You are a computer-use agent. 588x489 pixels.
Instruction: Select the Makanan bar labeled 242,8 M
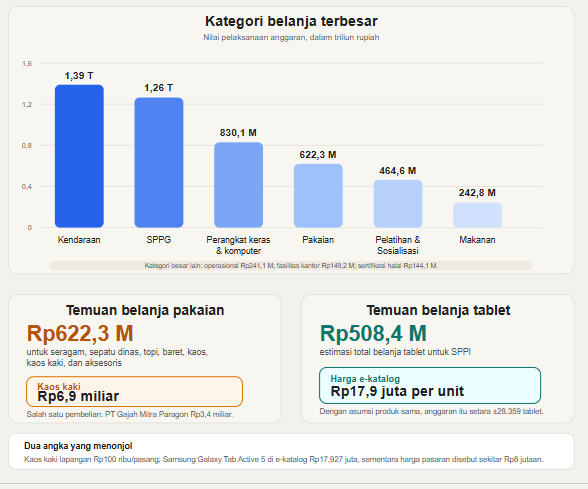pyautogui.click(x=477, y=215)
